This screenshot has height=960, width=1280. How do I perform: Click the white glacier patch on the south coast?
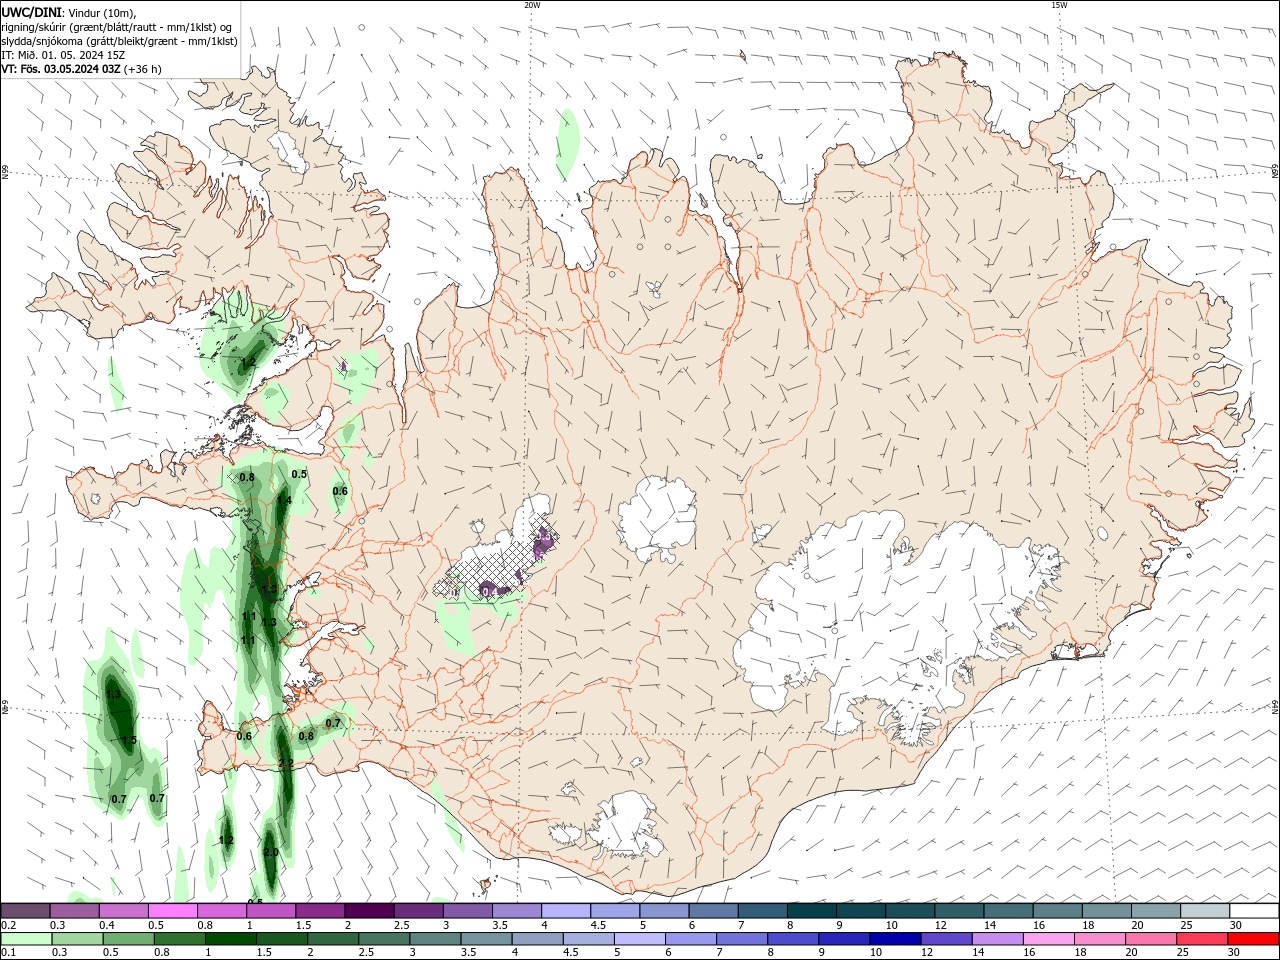click(x=625, y=825)
